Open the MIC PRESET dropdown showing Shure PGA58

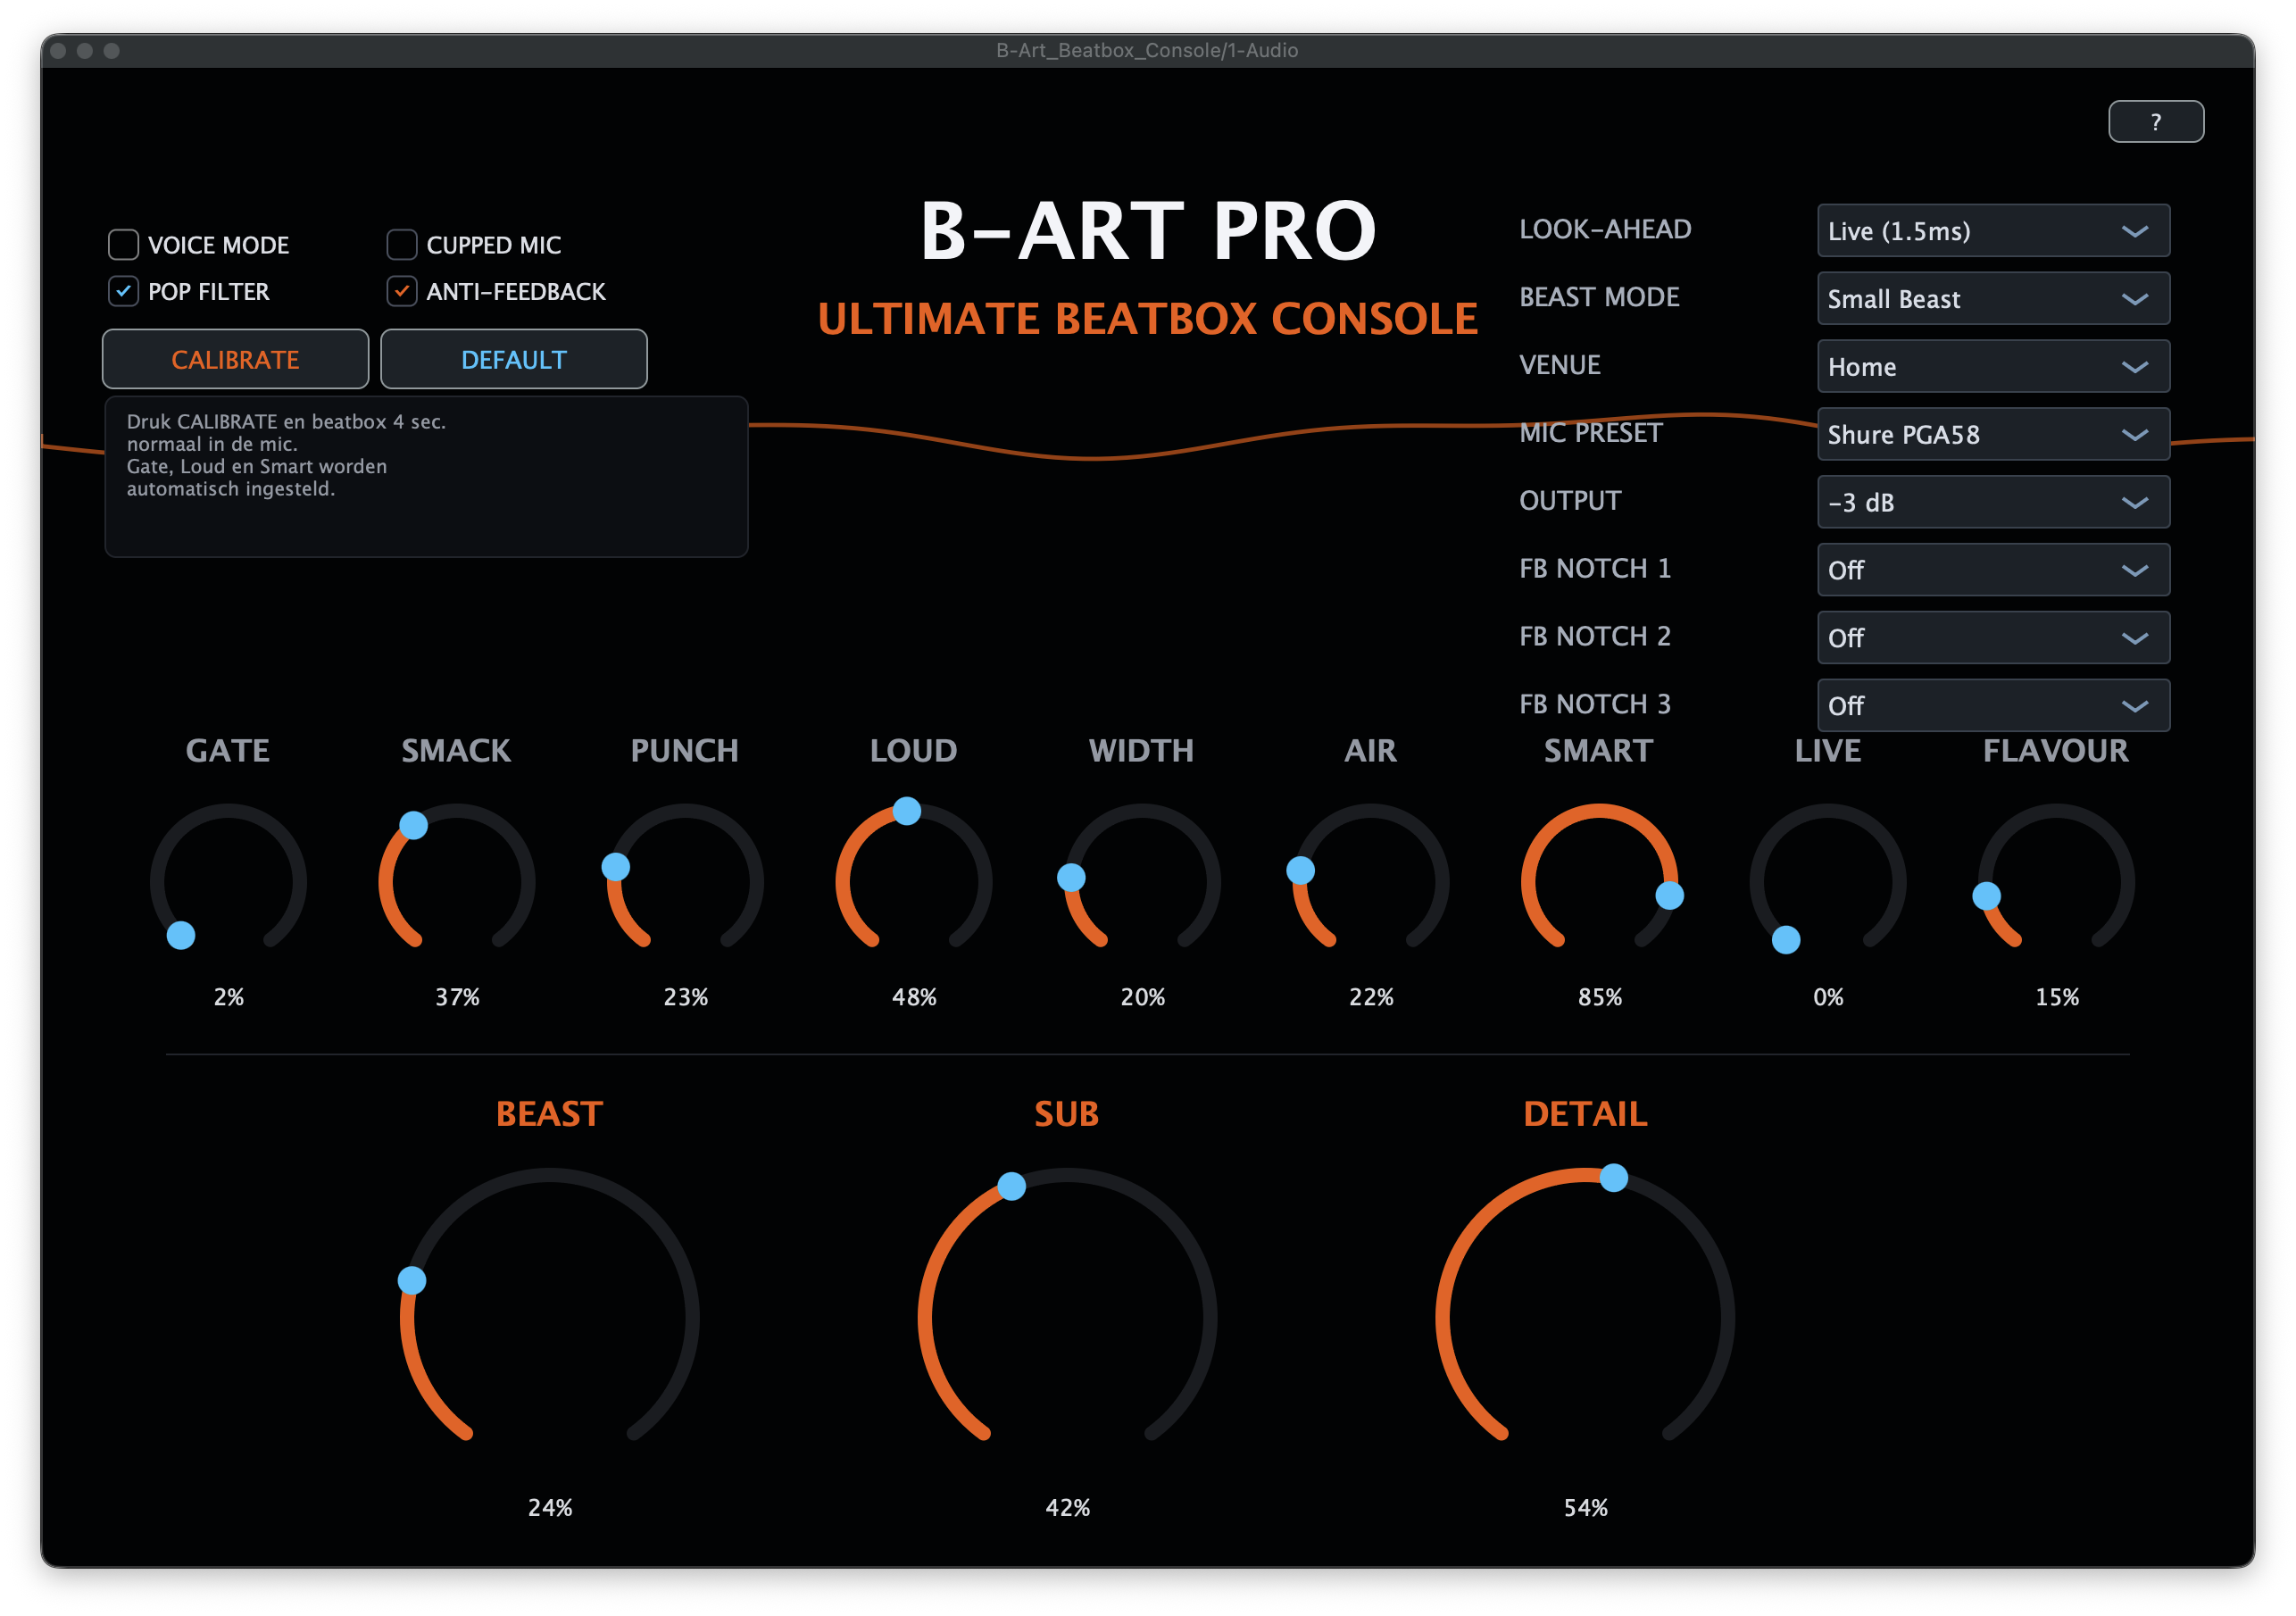tap(1993, 434)
